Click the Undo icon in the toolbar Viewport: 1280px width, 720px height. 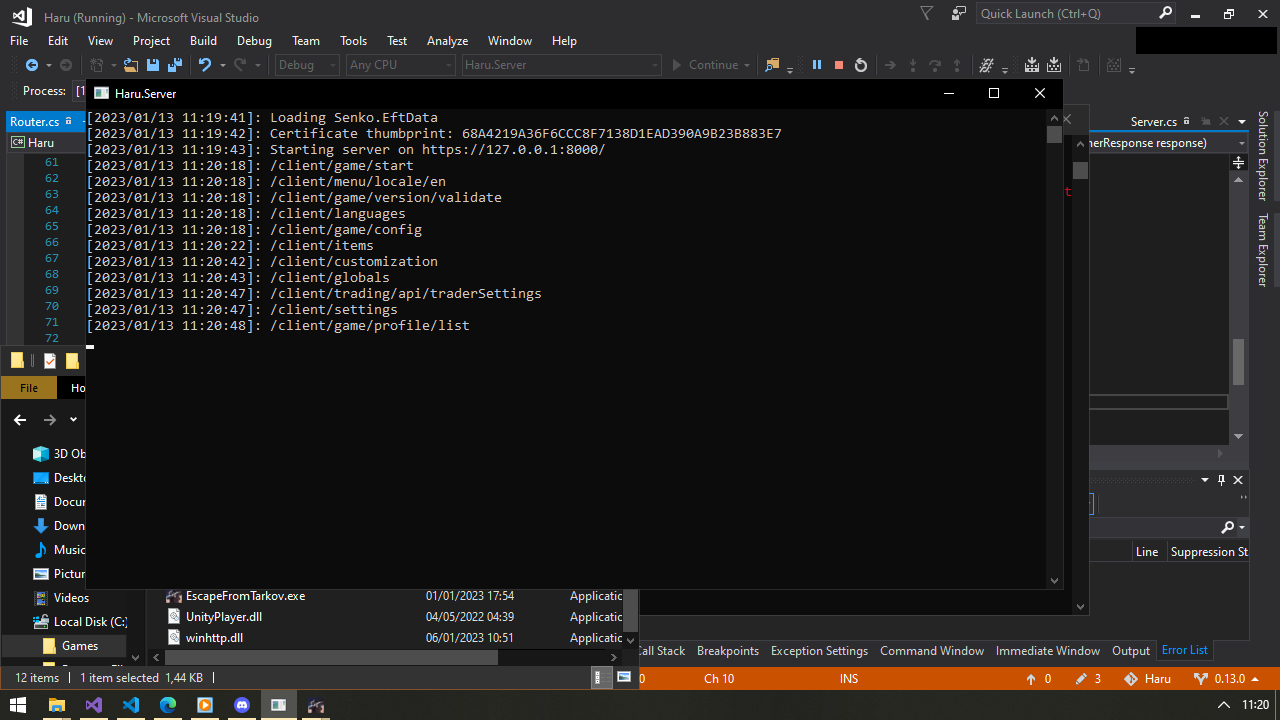(207, 64)
